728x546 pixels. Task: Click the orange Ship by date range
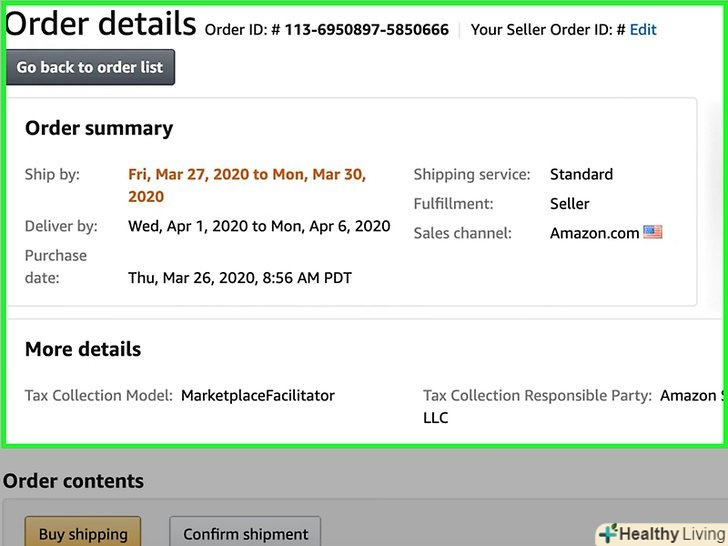coord(247,185)
